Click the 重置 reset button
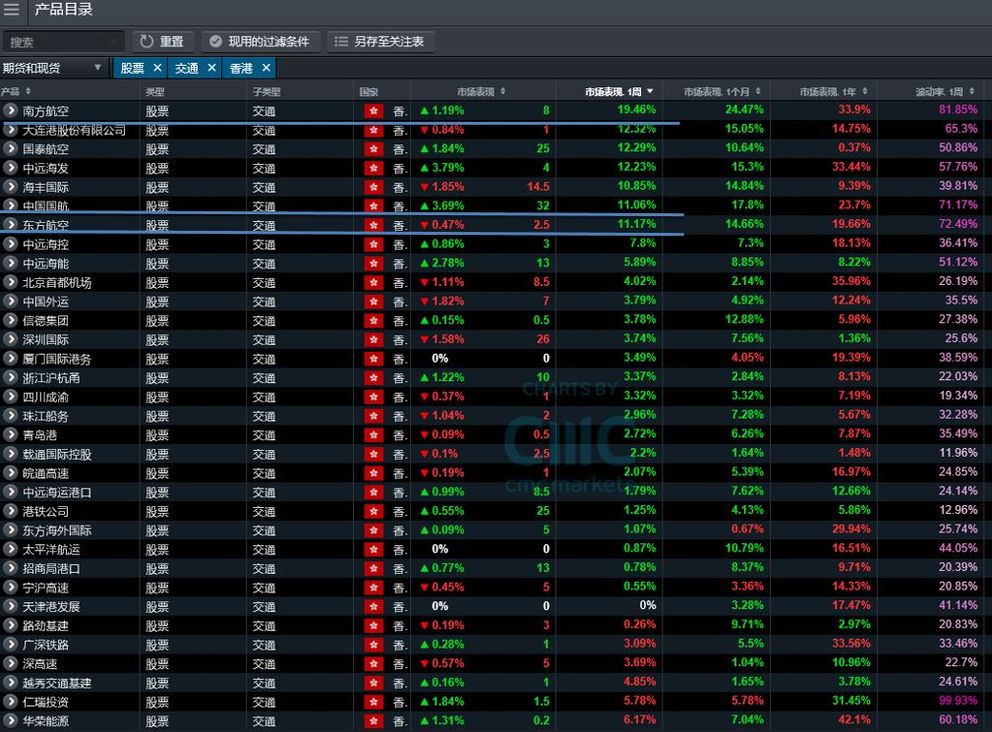This screenshot has height=732, width=992. click(x=162, y=42)
